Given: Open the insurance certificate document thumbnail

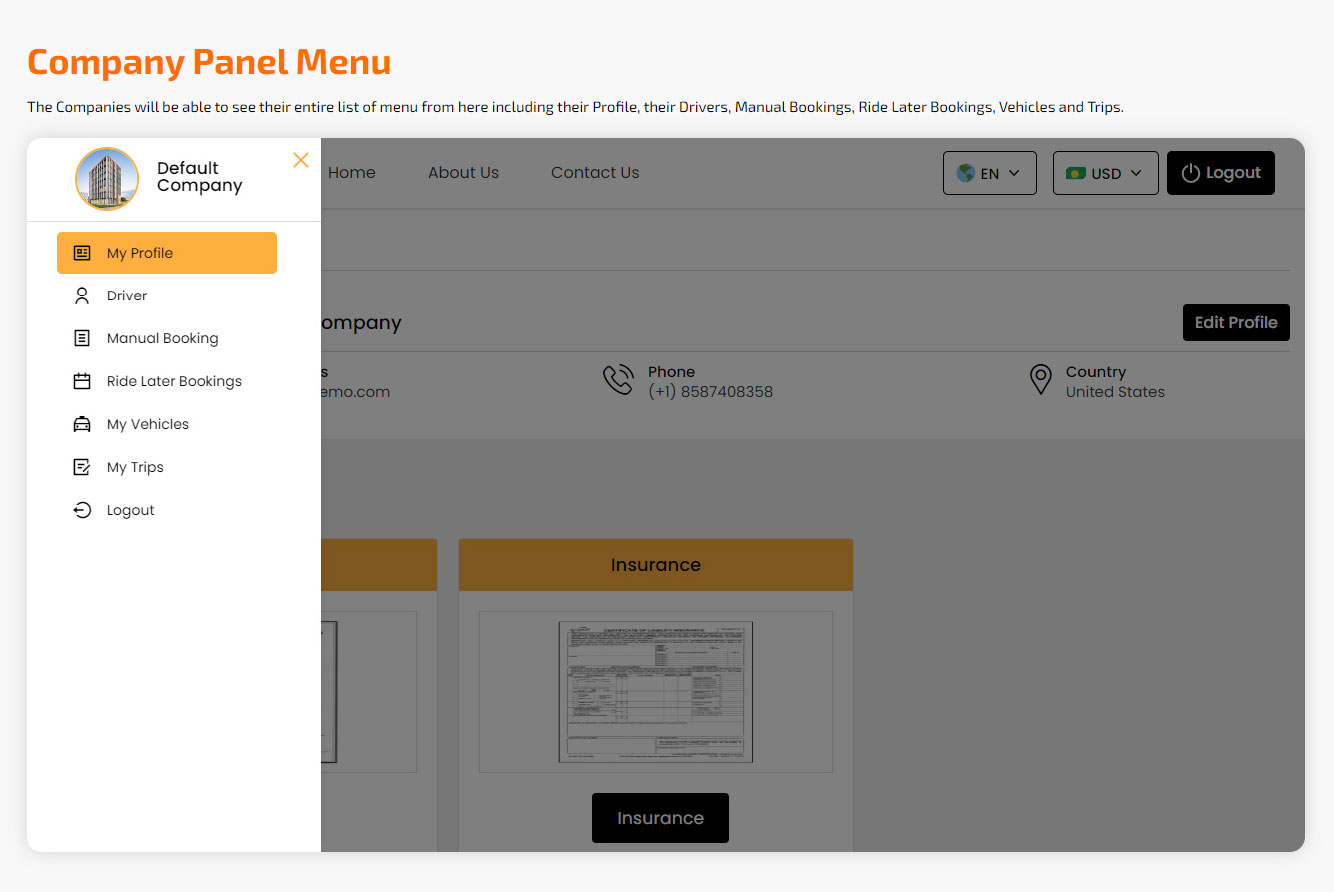Looking at the screenshot, I should (656, 692).
